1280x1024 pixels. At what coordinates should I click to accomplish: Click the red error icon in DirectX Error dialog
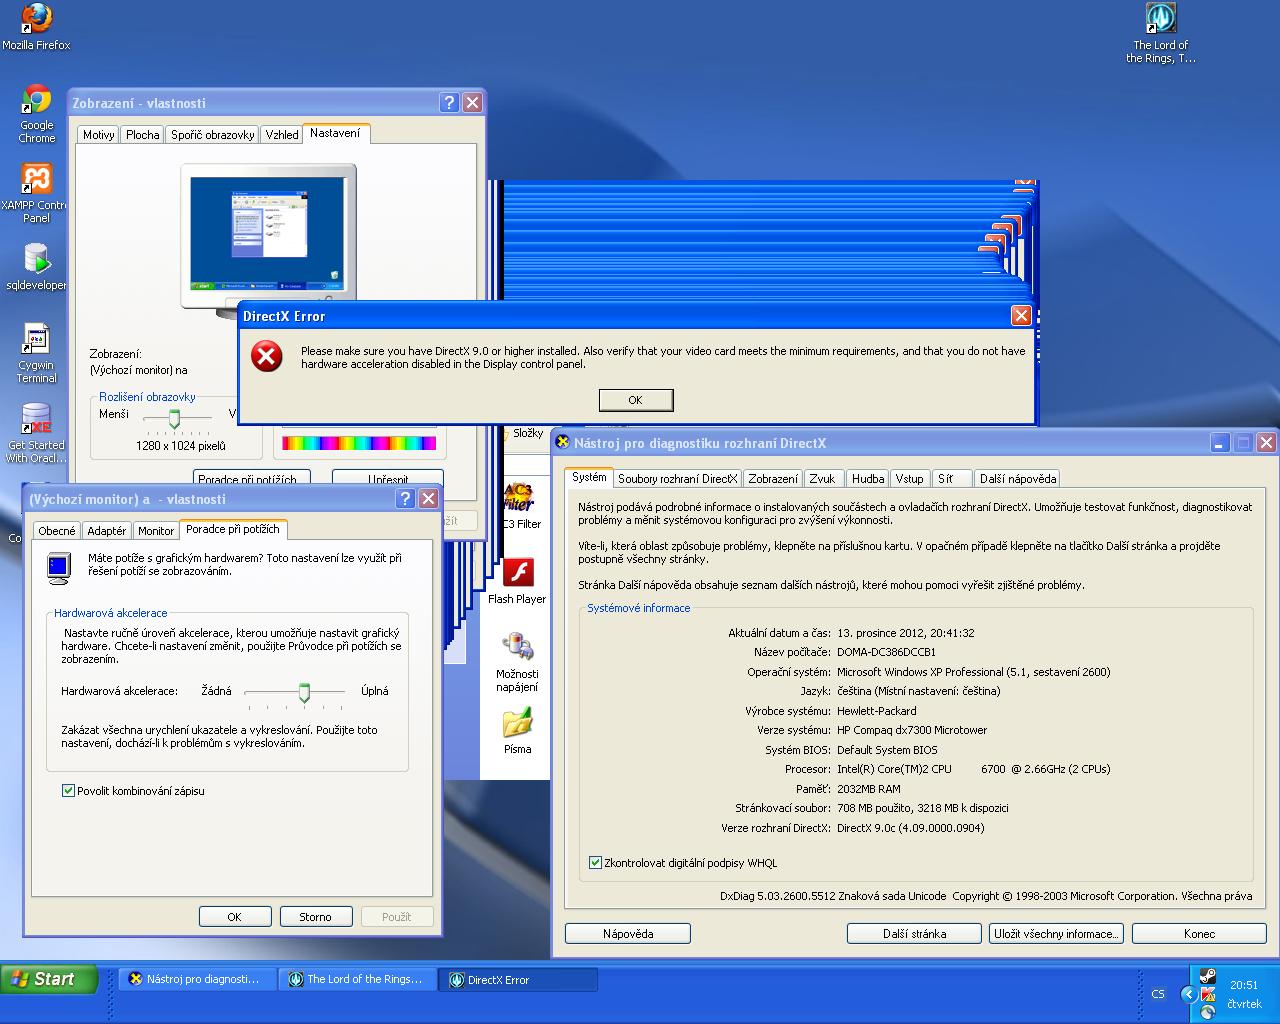(x=266, y=357)
